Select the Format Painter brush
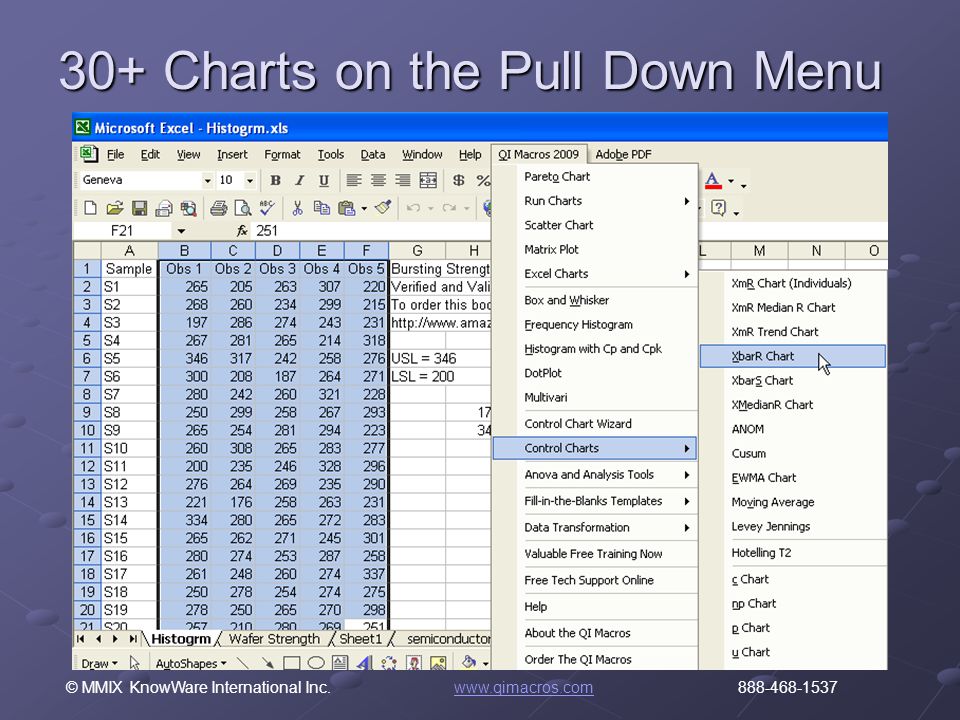Image resolution: width=960 pixels, height=720 pixels. (x=383, y=208)
